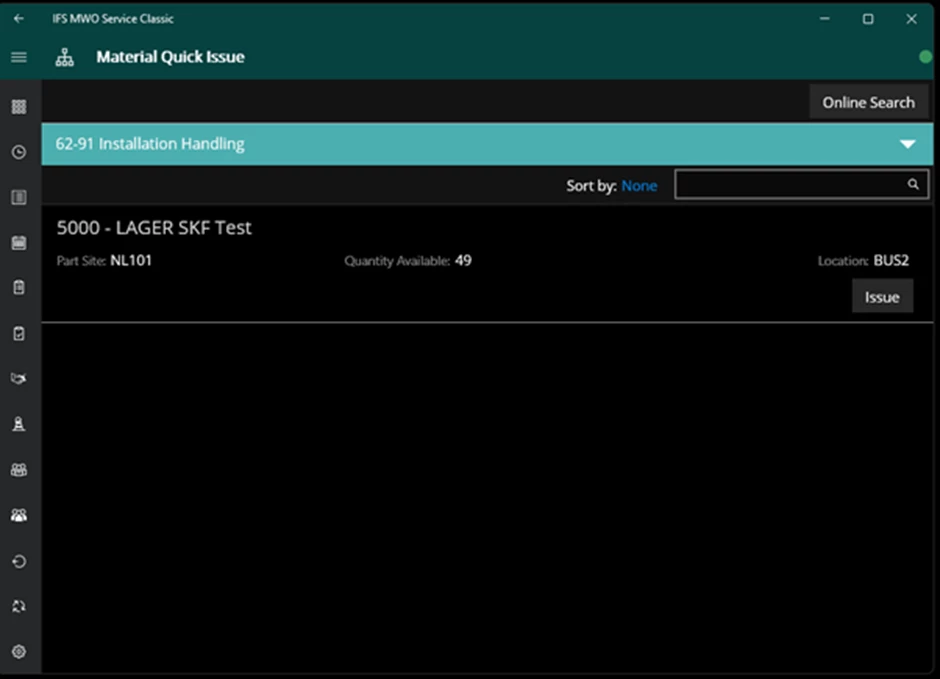Expand the 62-91 Installation Handling dropdown
This screenshot has width=940, height=679.
tap(907, 144)
